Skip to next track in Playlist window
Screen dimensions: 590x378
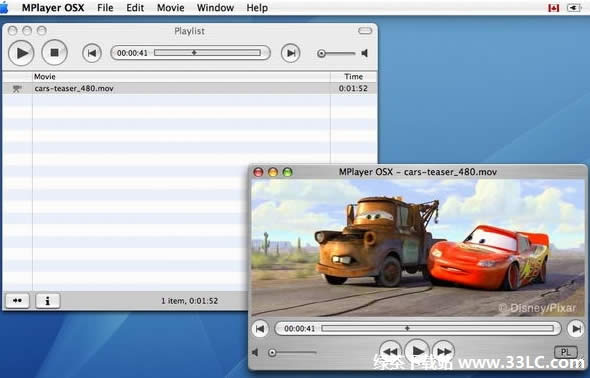[290, 53]
